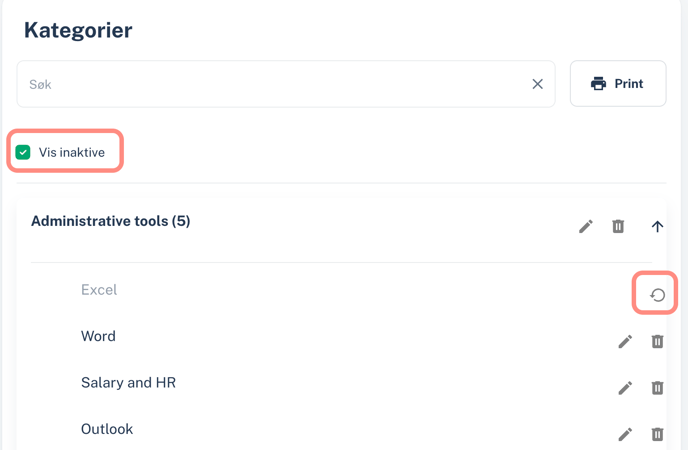
Task: Delete the Outlook entry
Action: point(657,434)
